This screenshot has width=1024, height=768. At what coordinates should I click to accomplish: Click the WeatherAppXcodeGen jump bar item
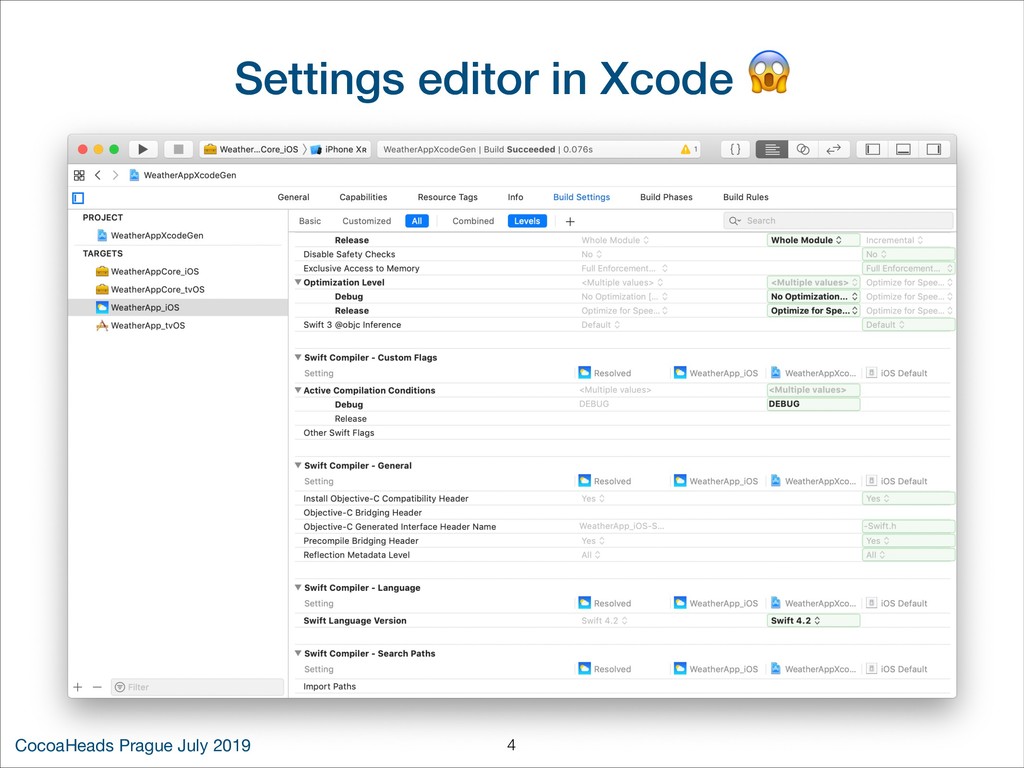(184, 175)
